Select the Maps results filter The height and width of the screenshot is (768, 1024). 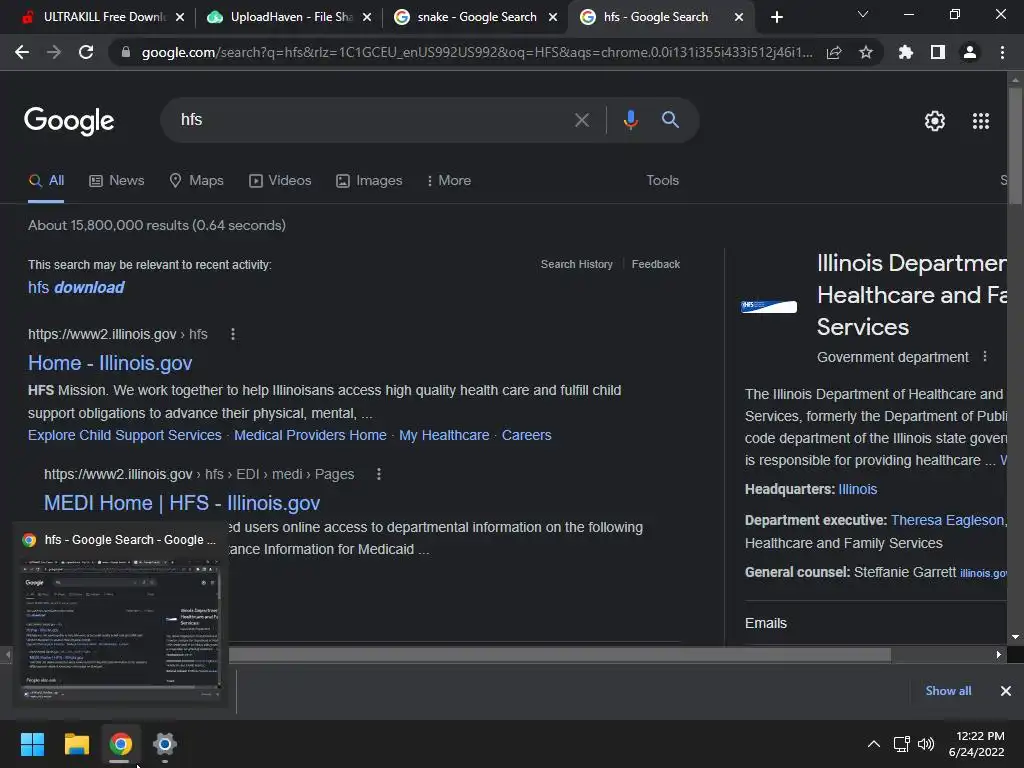[x=197, y=181]
